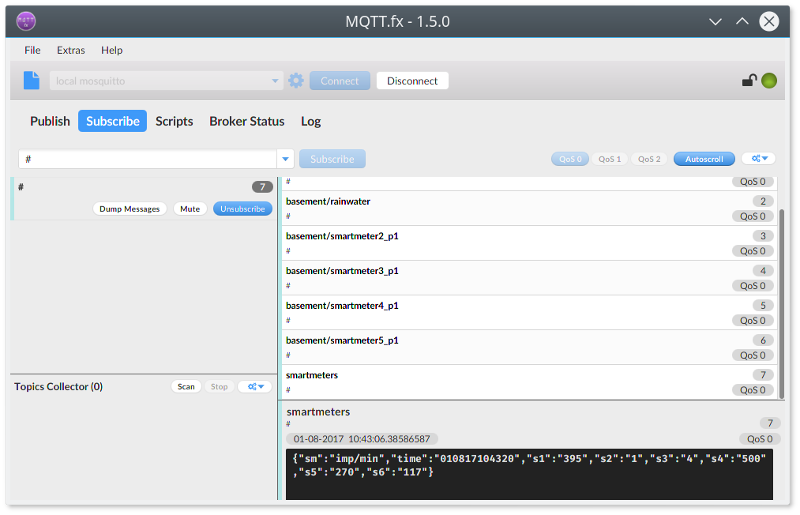Click the MQTT.fx purple app logo
Screen dimensions: 800x515
click(x=26, y=21)
